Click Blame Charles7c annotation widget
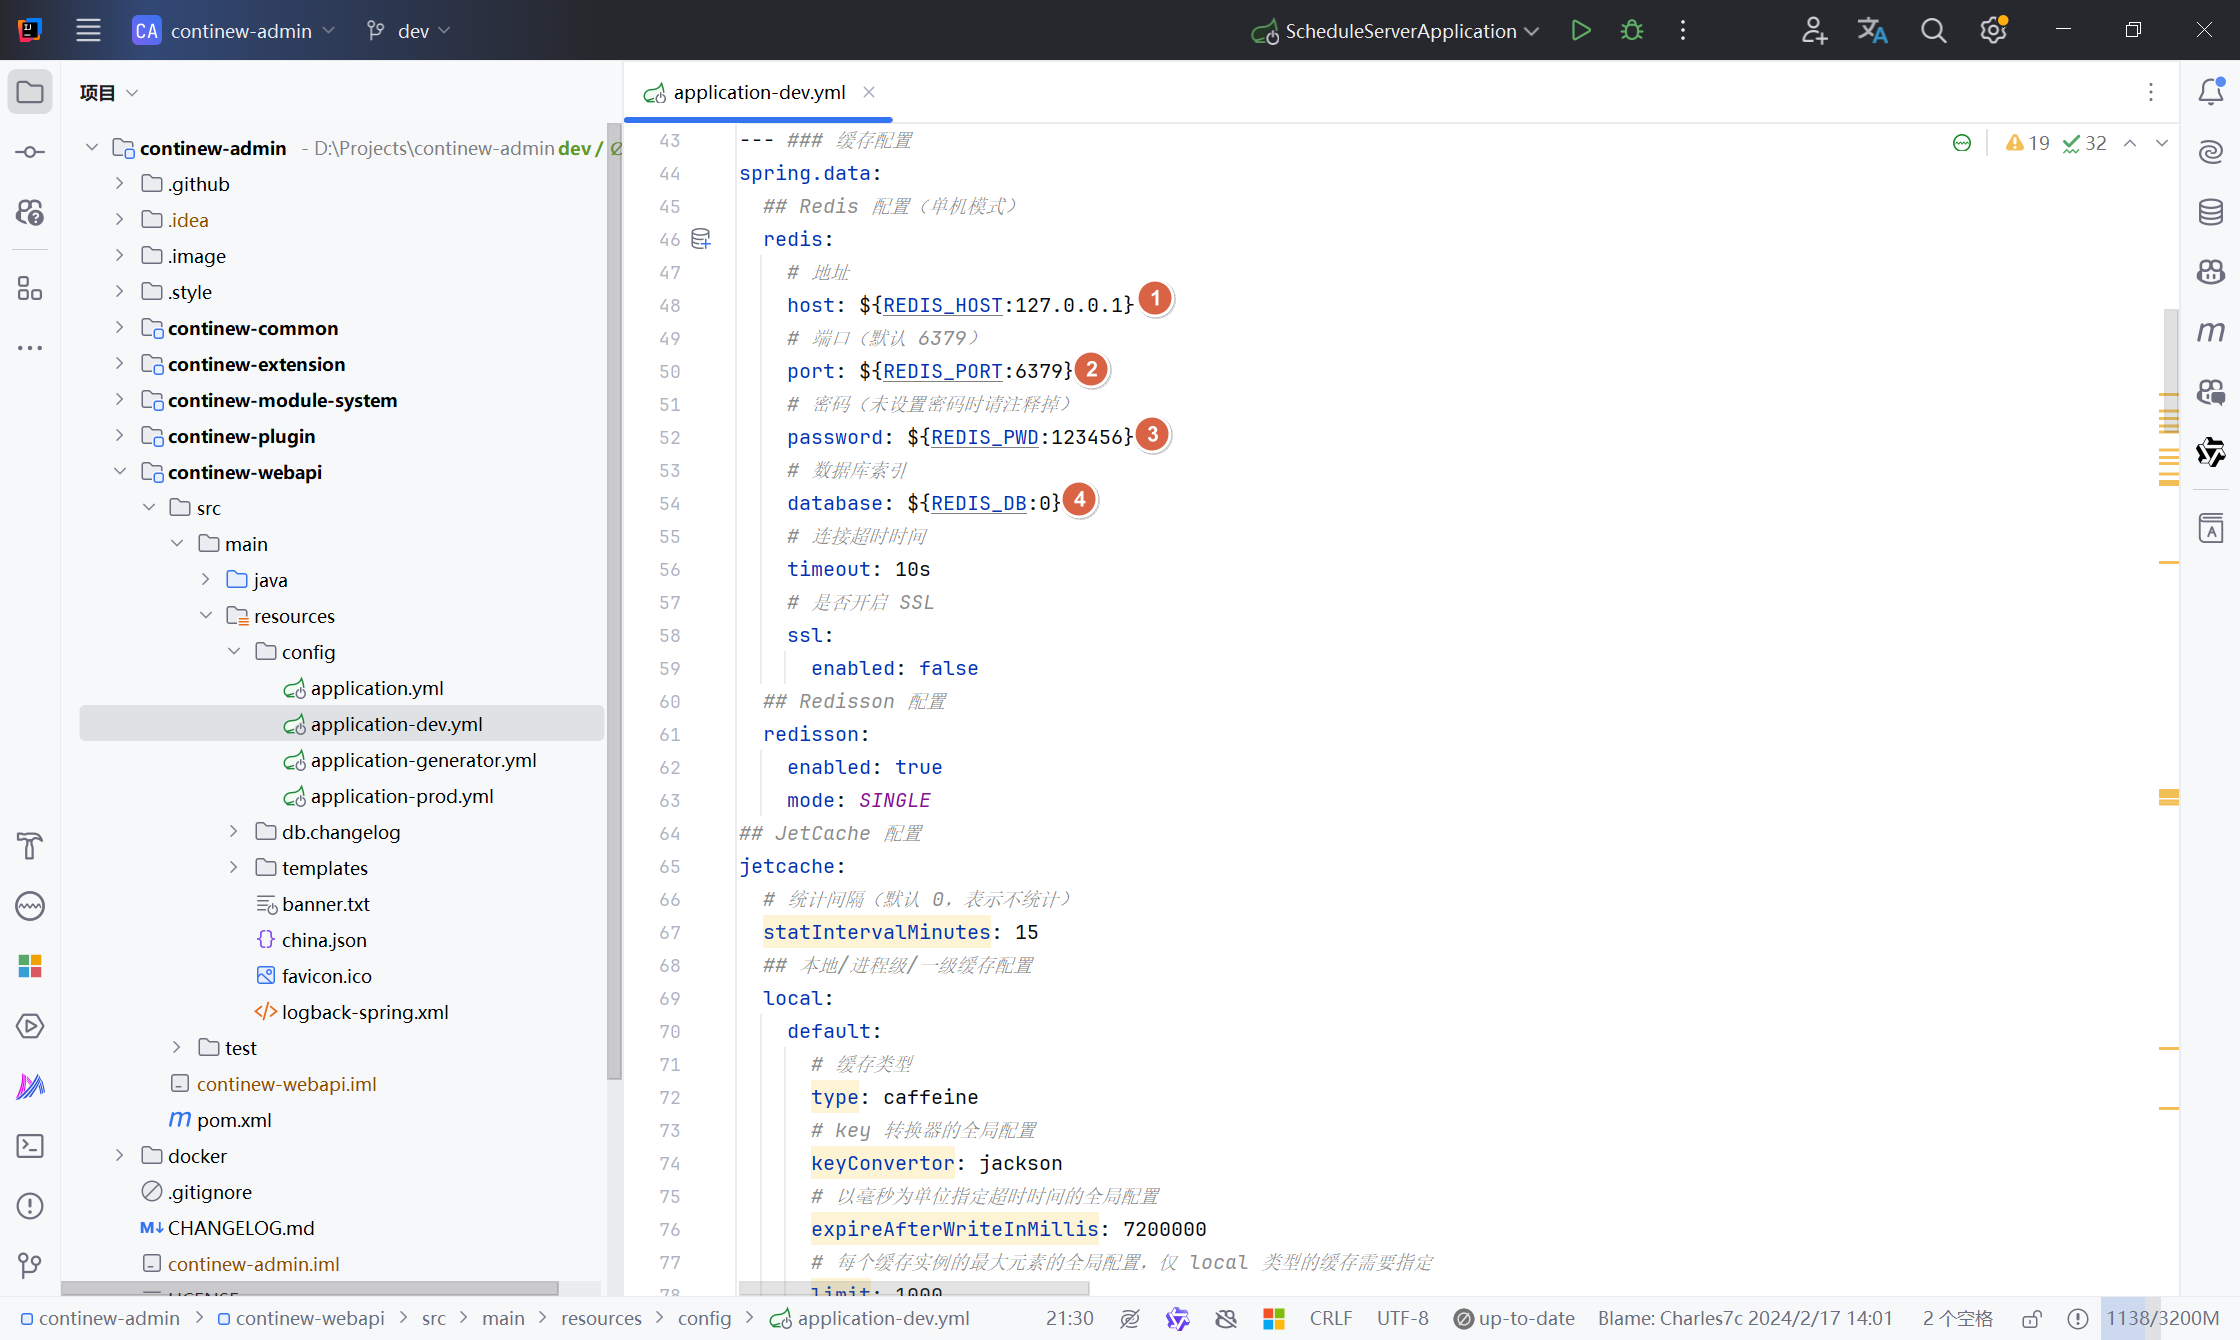Viewport: 2240px width, 1340px height. [1745, 1319]
